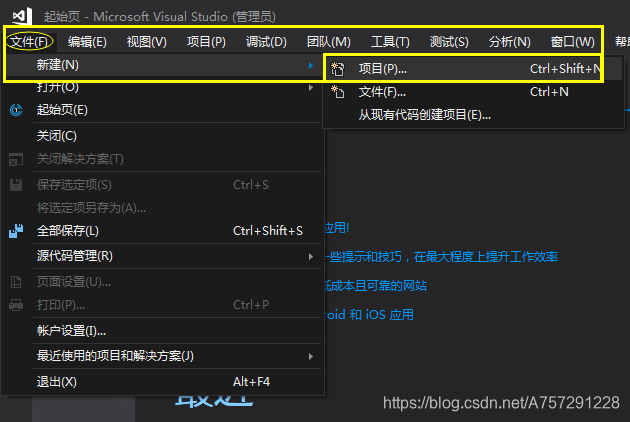Select 退出(X) to exit
The image size is (630, 422).
coord(162,382)
